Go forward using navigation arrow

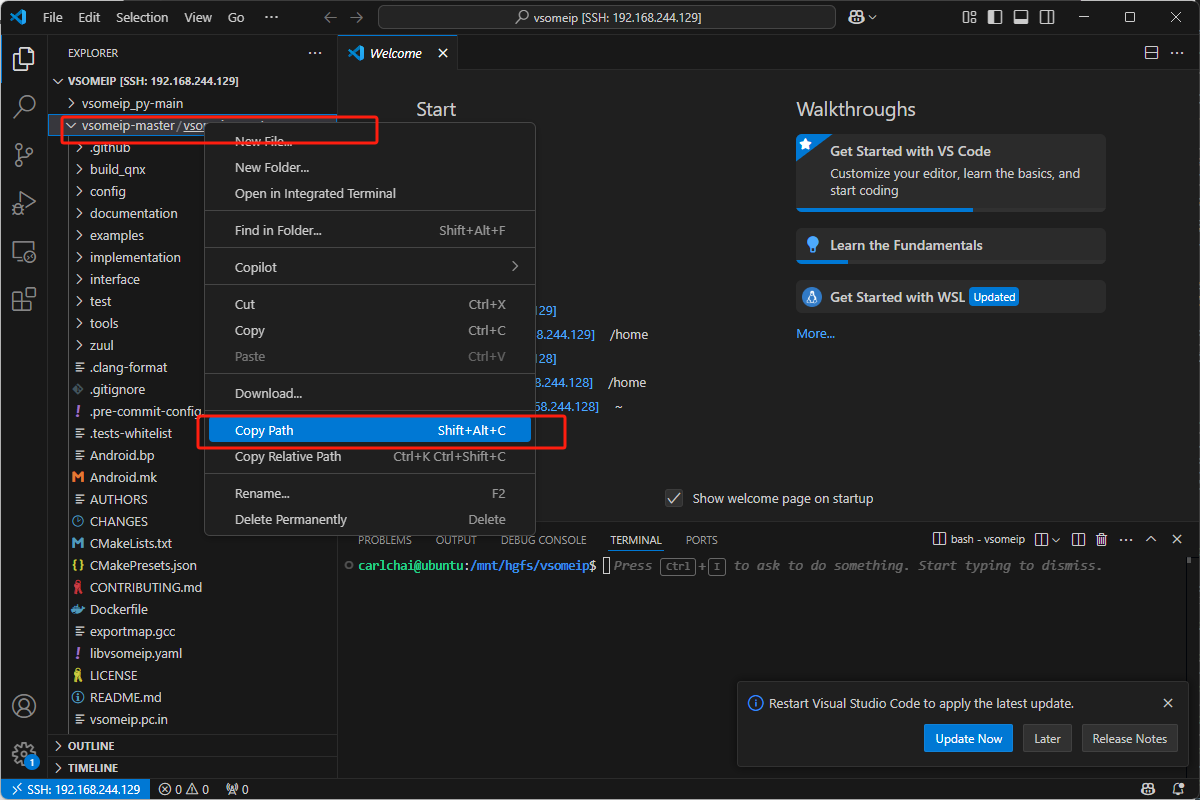click(357, 17)
